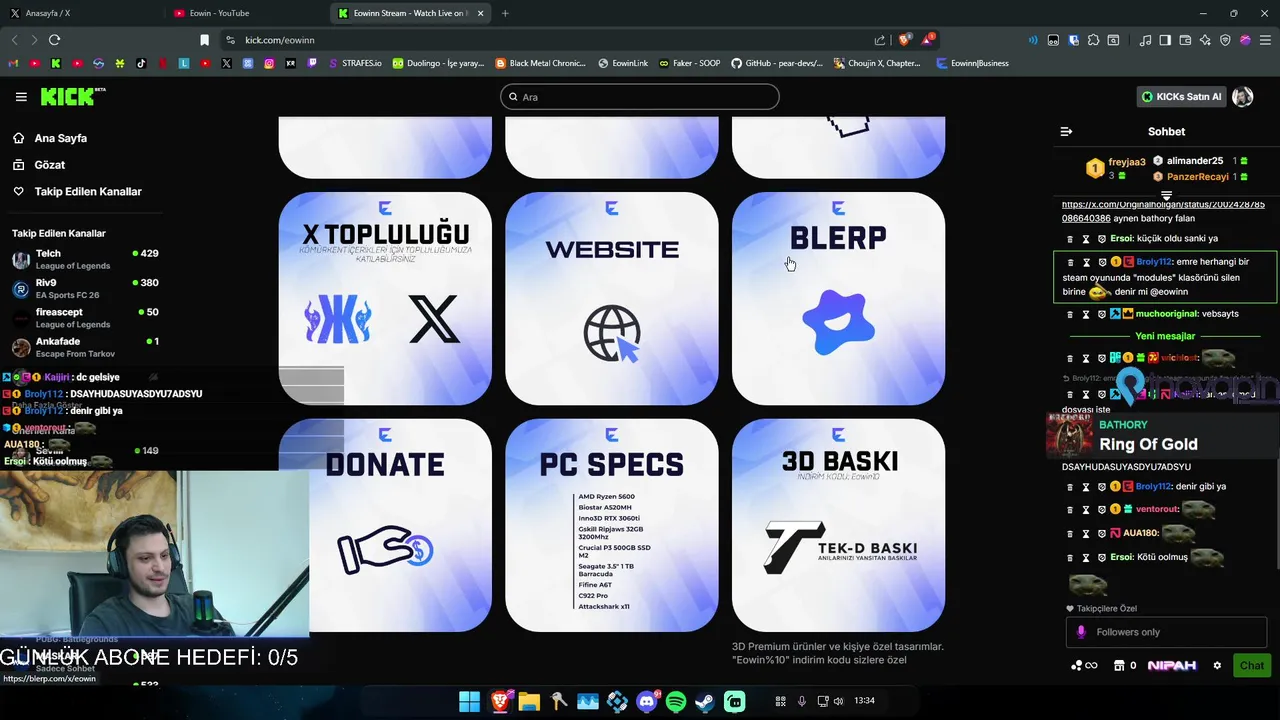
Task: Open the STRAFES.io bookmark
Action: [x=354, y=63]
